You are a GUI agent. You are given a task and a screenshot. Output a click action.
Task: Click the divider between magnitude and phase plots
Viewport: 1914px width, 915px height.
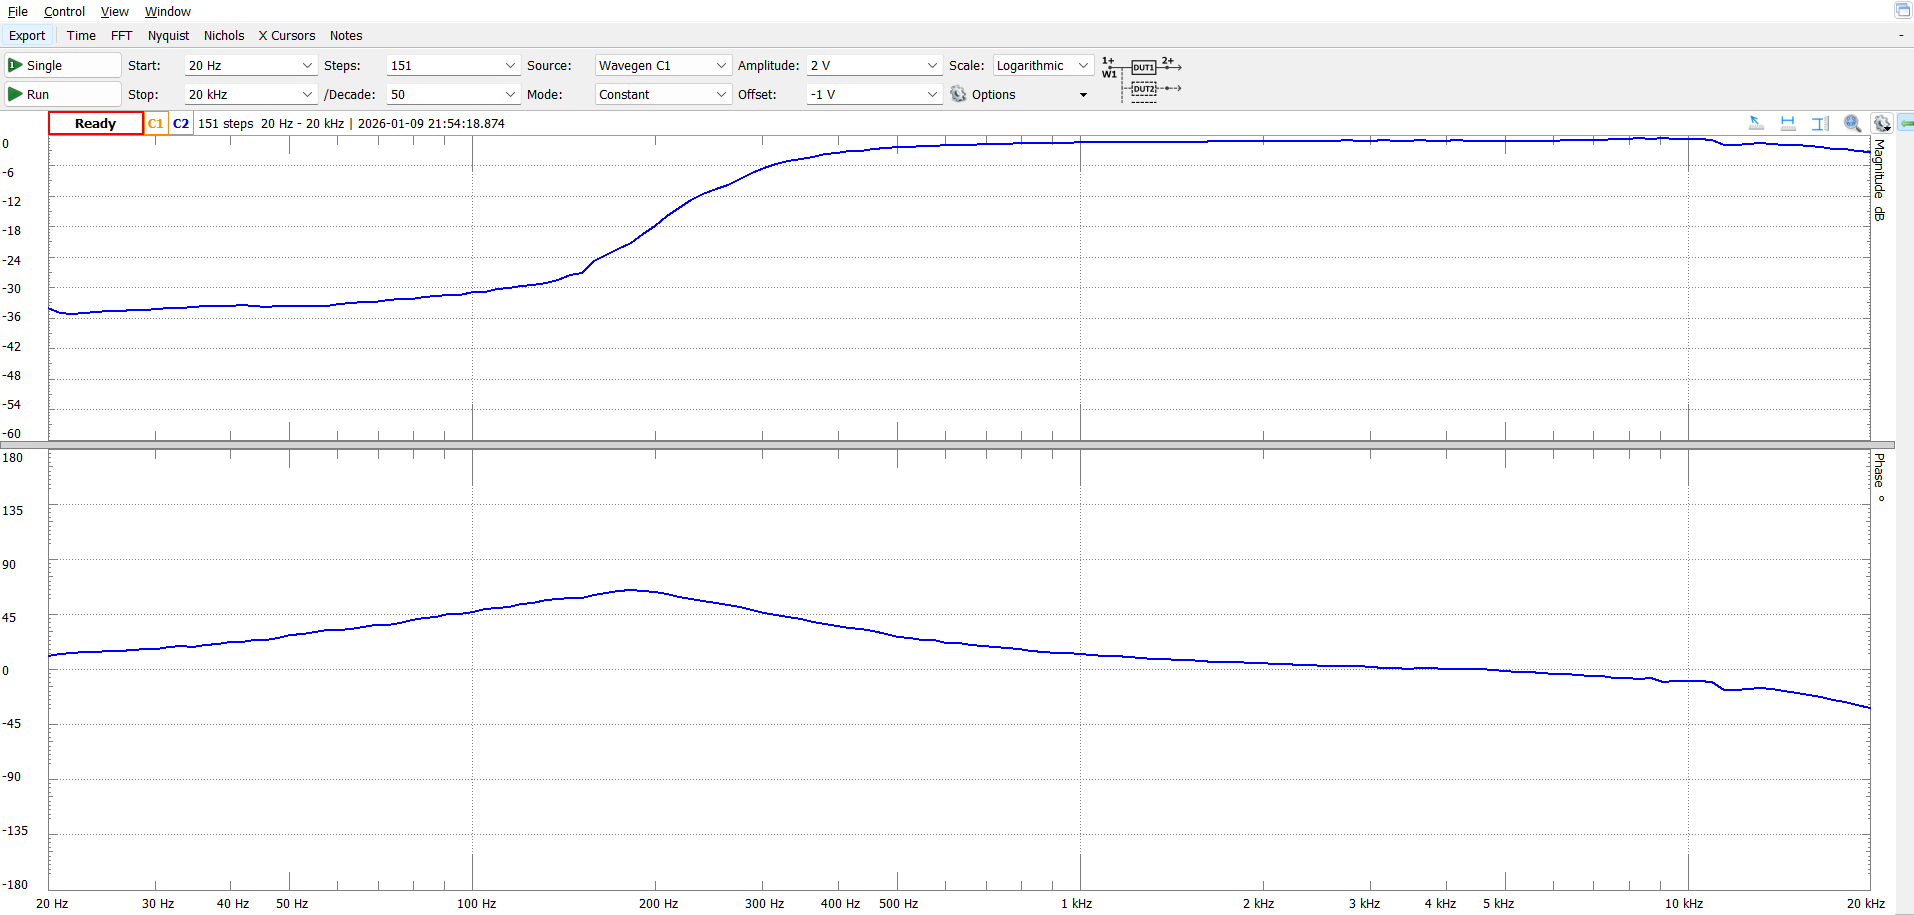[960, 445]
